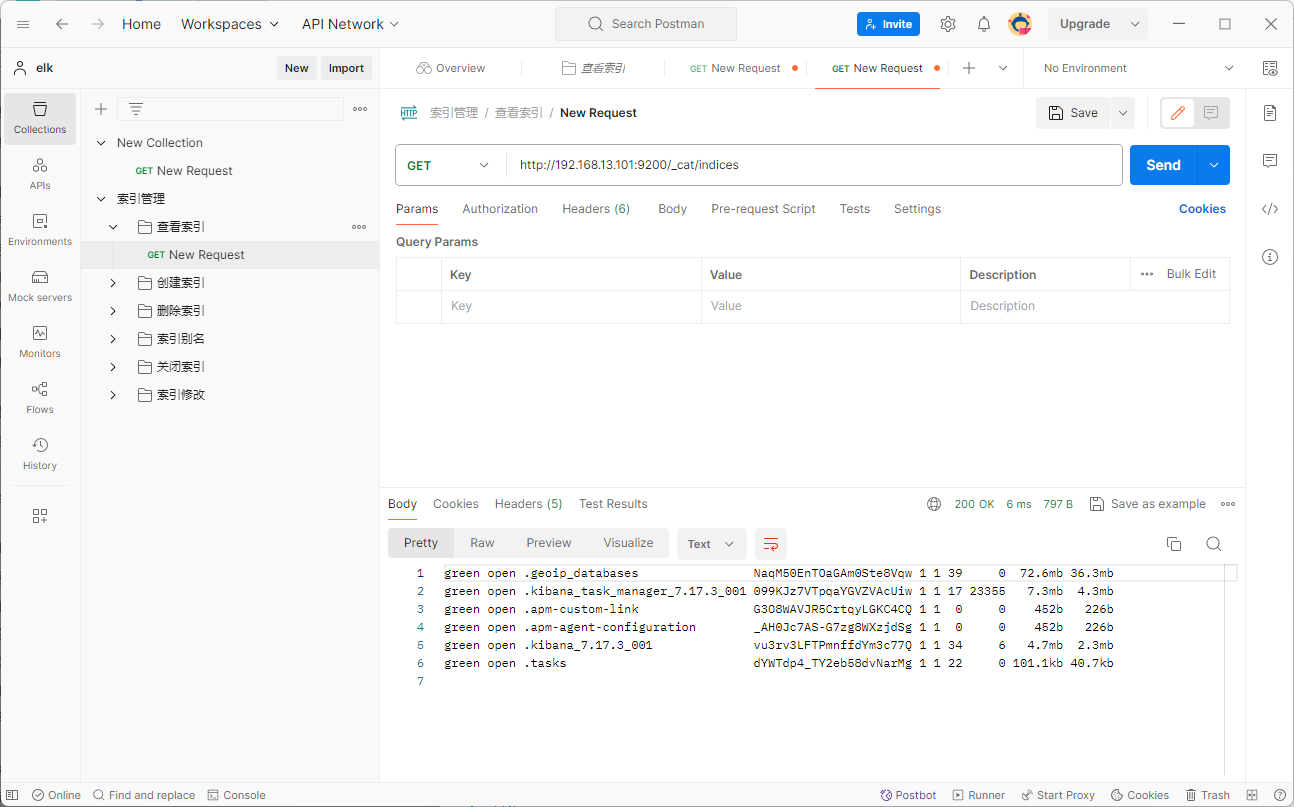1294x807 pixels.
Task: Search the response using magnifier icon
Action: pos(1213,544)
